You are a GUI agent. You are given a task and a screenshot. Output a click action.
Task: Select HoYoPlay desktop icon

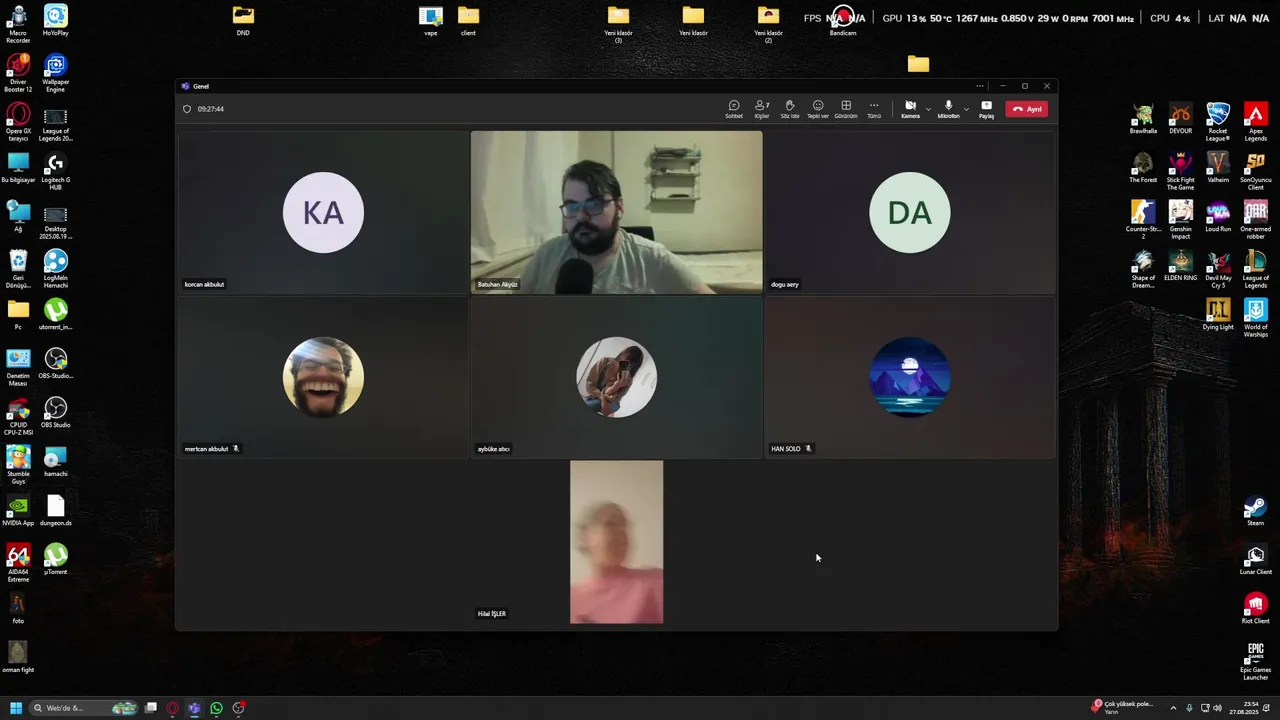point(55,20)
